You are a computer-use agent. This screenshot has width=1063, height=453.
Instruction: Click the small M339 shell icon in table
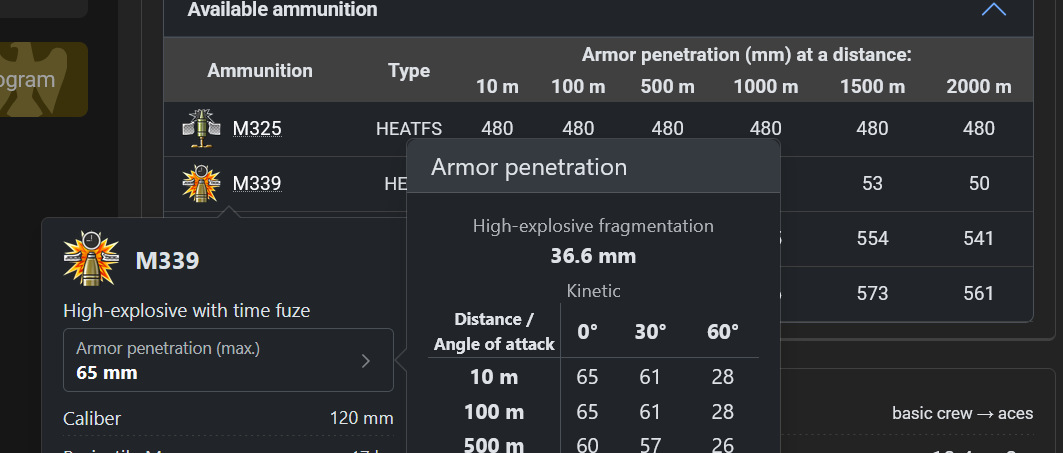[200, 183]
